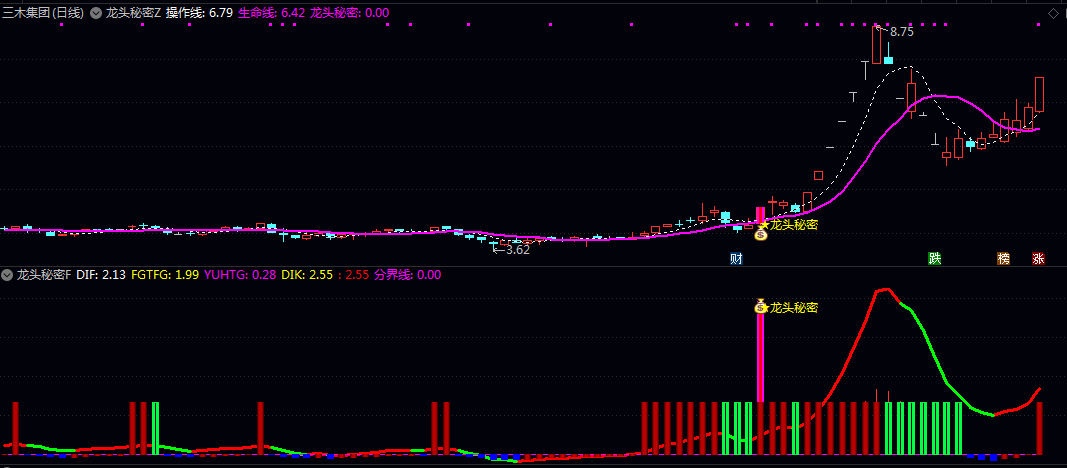Open the green 跌 event marker

pos(935,258)
